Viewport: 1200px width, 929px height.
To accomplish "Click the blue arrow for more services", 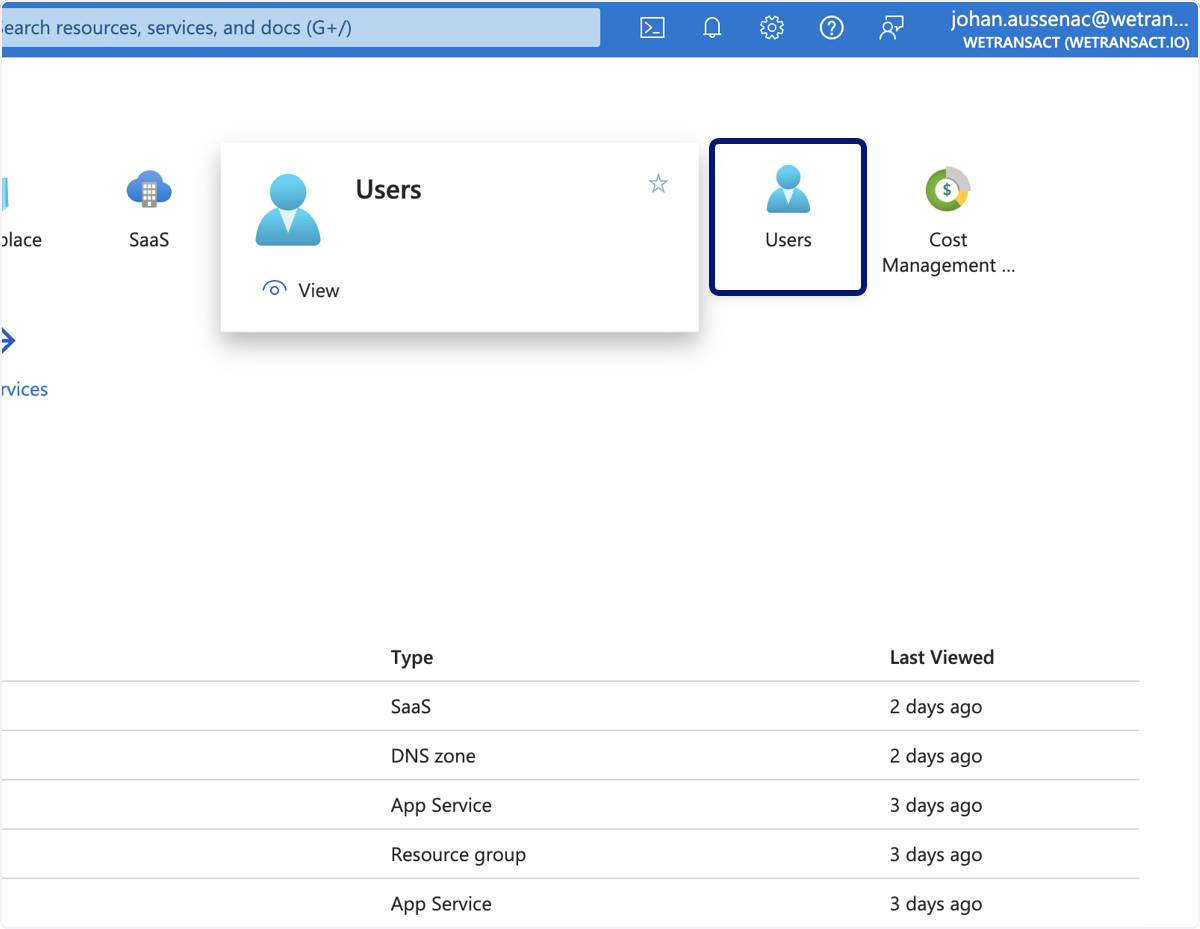I will [x=8, y=341].
